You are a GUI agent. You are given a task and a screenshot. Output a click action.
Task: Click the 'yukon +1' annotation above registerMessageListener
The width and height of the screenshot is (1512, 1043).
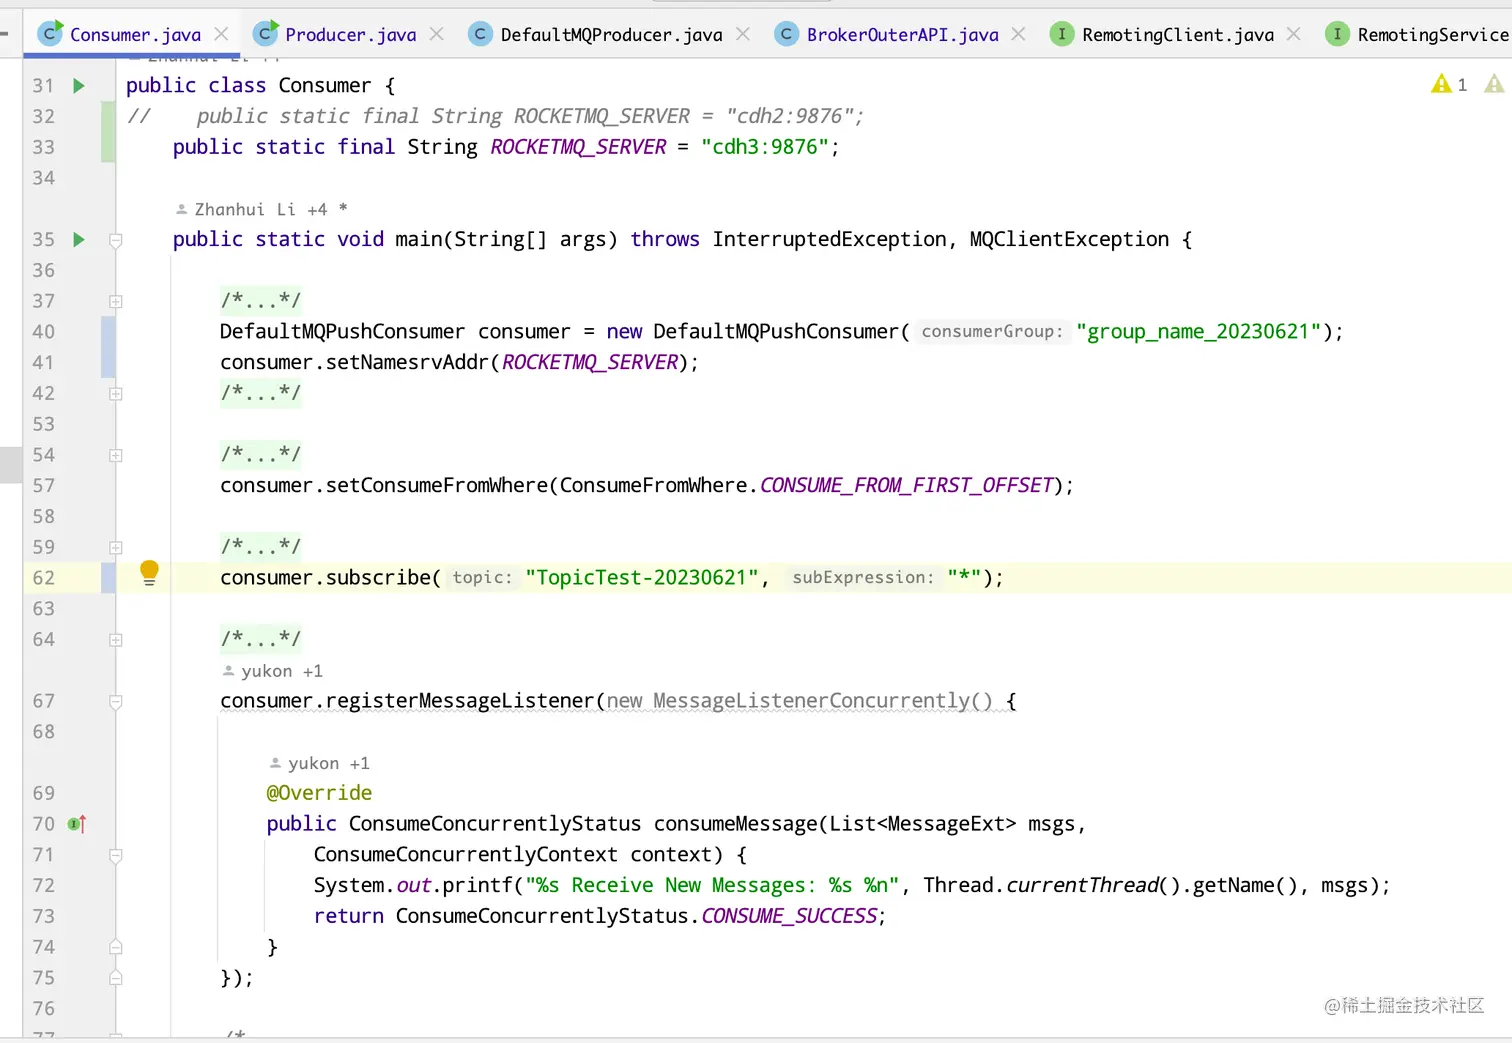(272, 671)
